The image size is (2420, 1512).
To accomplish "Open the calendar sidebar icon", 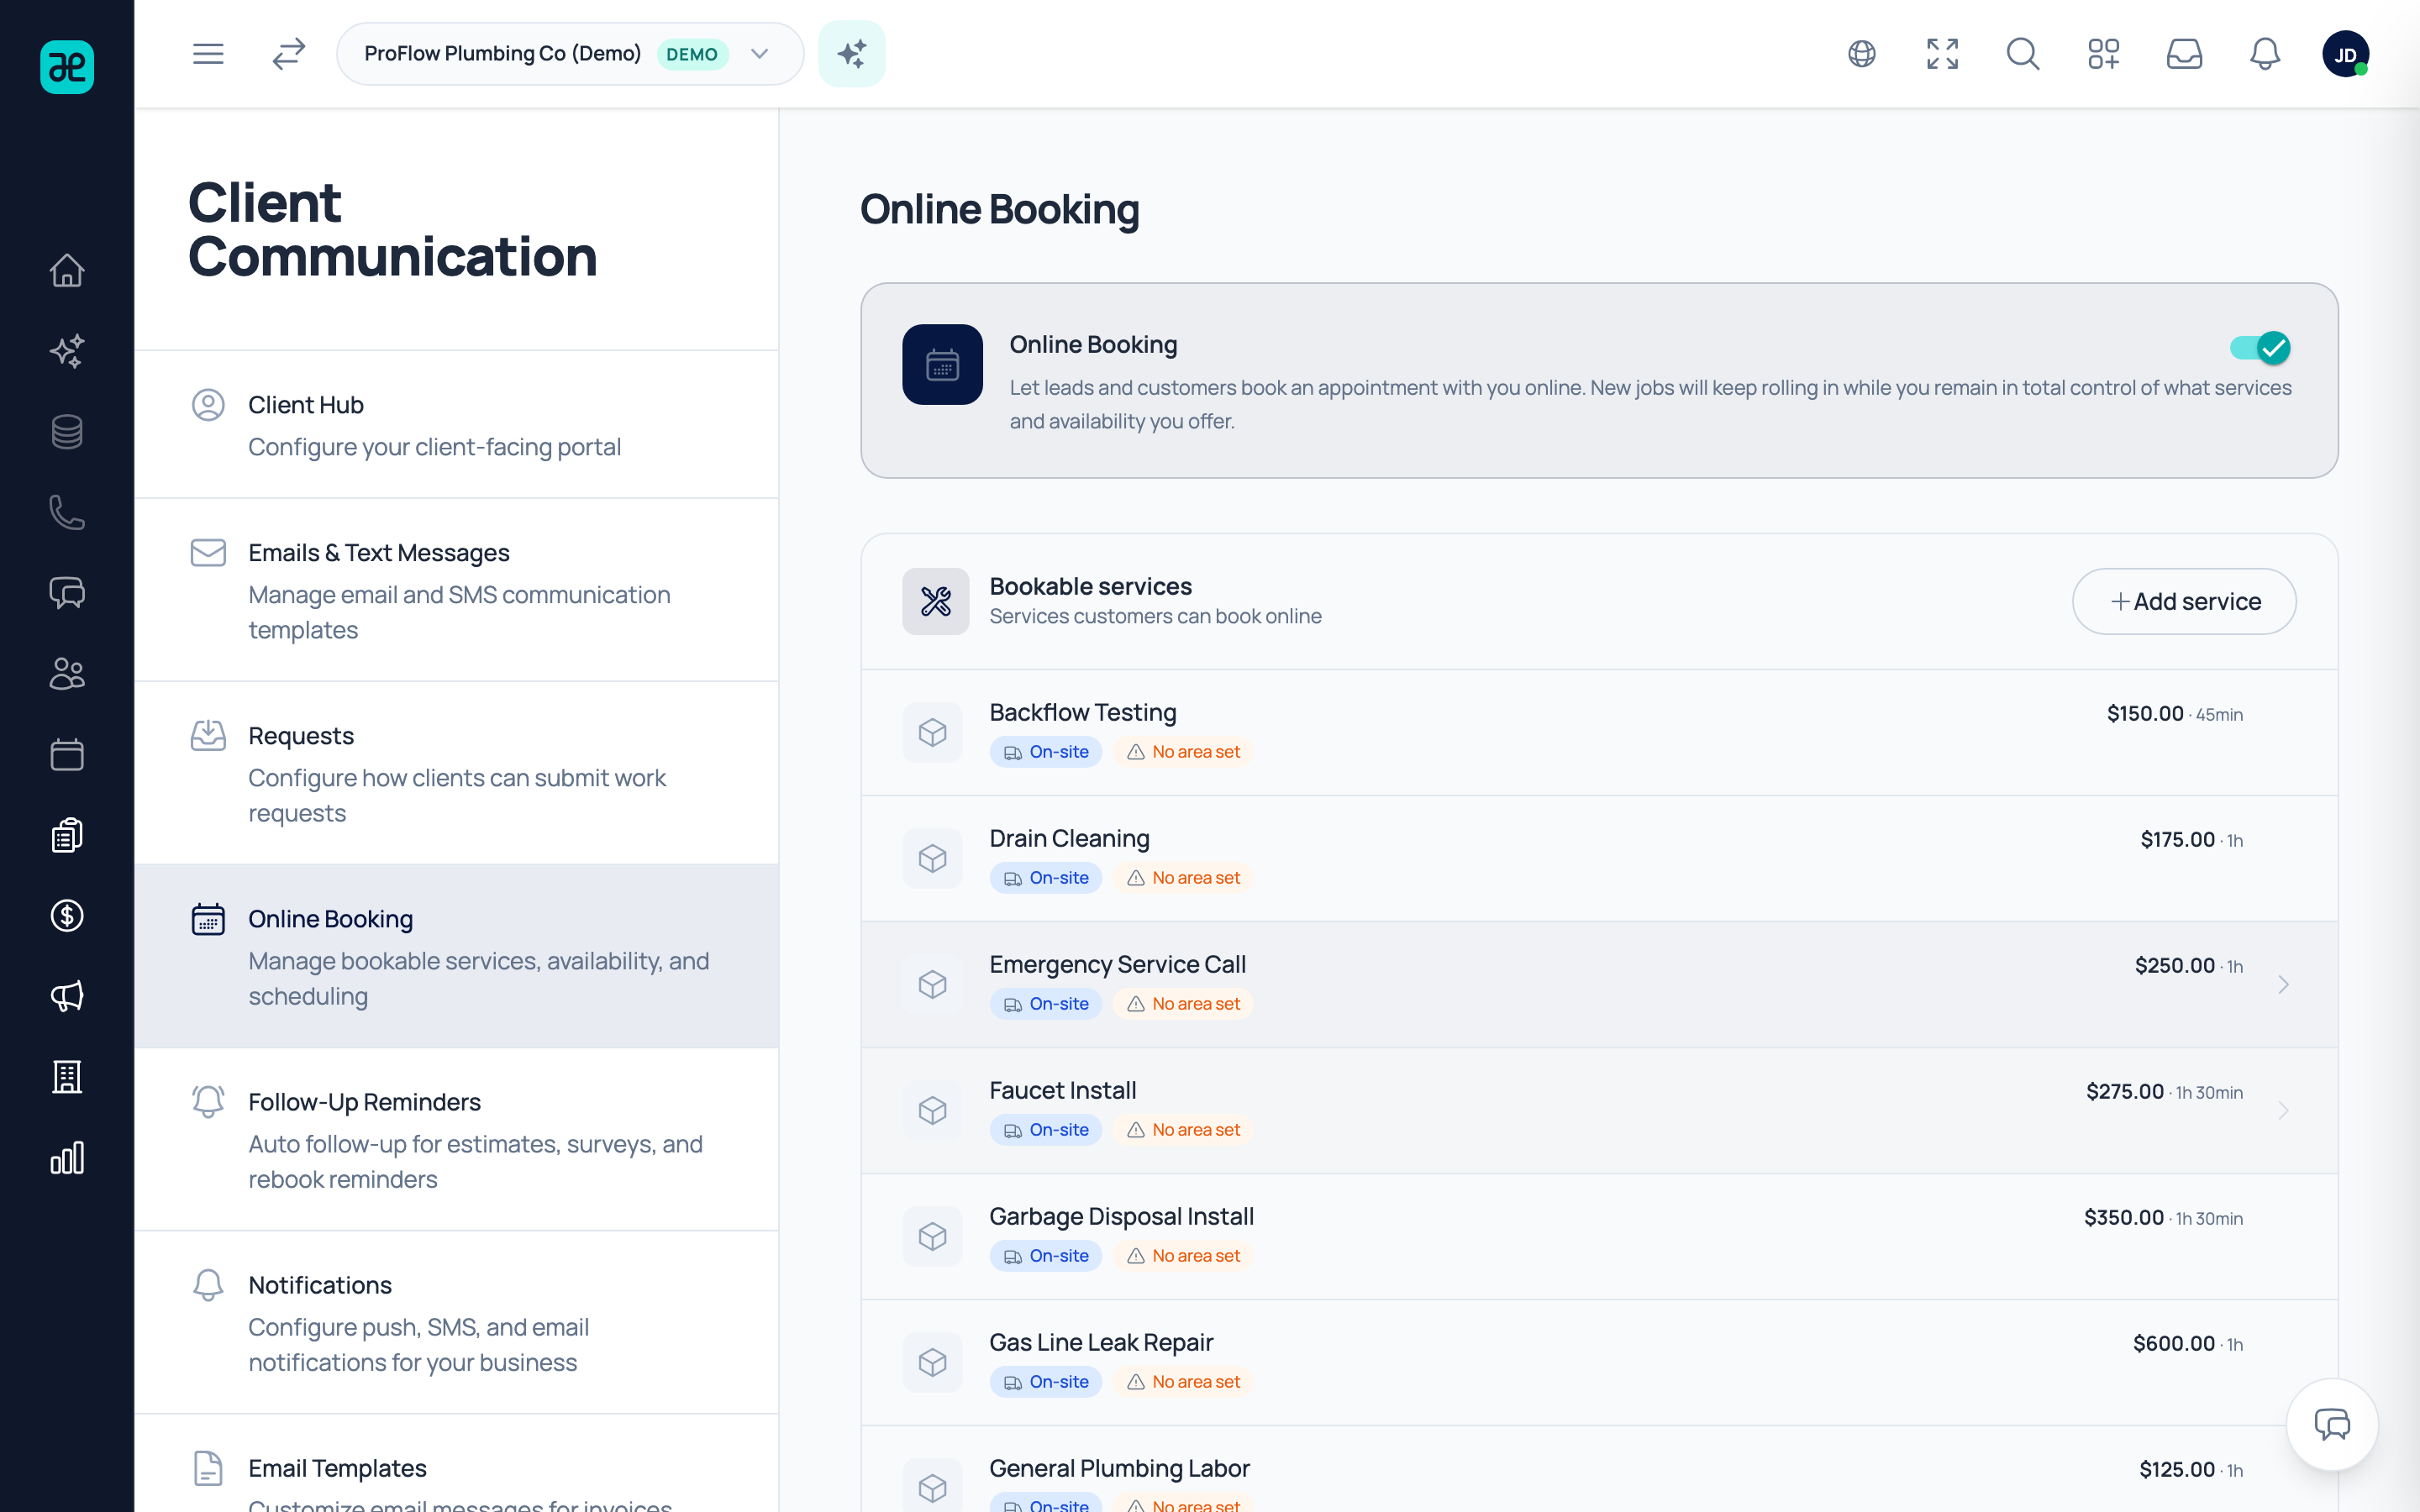I will [67, 754].
